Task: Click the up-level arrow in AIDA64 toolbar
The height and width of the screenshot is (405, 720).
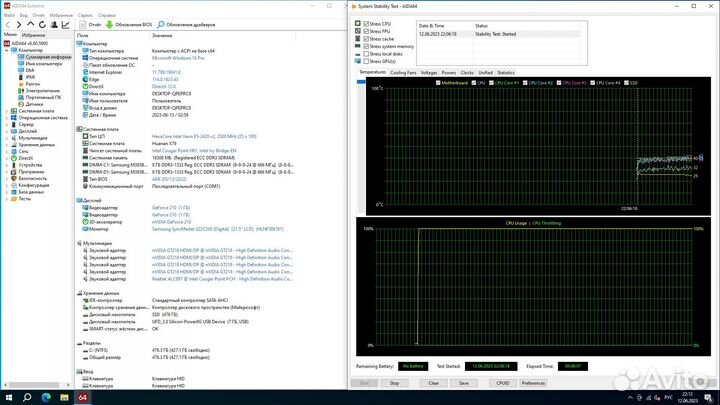Action: [30, 24]
